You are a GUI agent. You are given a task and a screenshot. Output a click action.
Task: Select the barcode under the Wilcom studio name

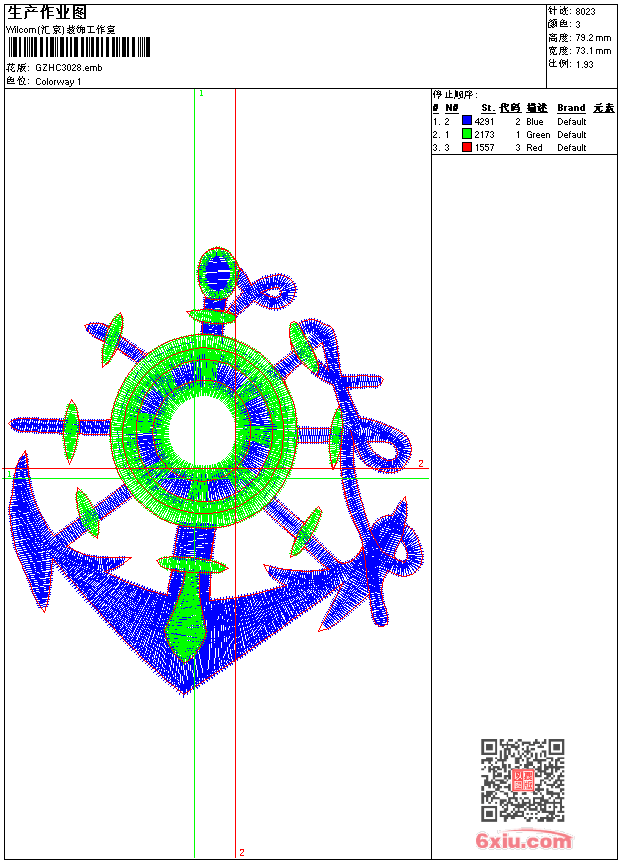[78, 47]
